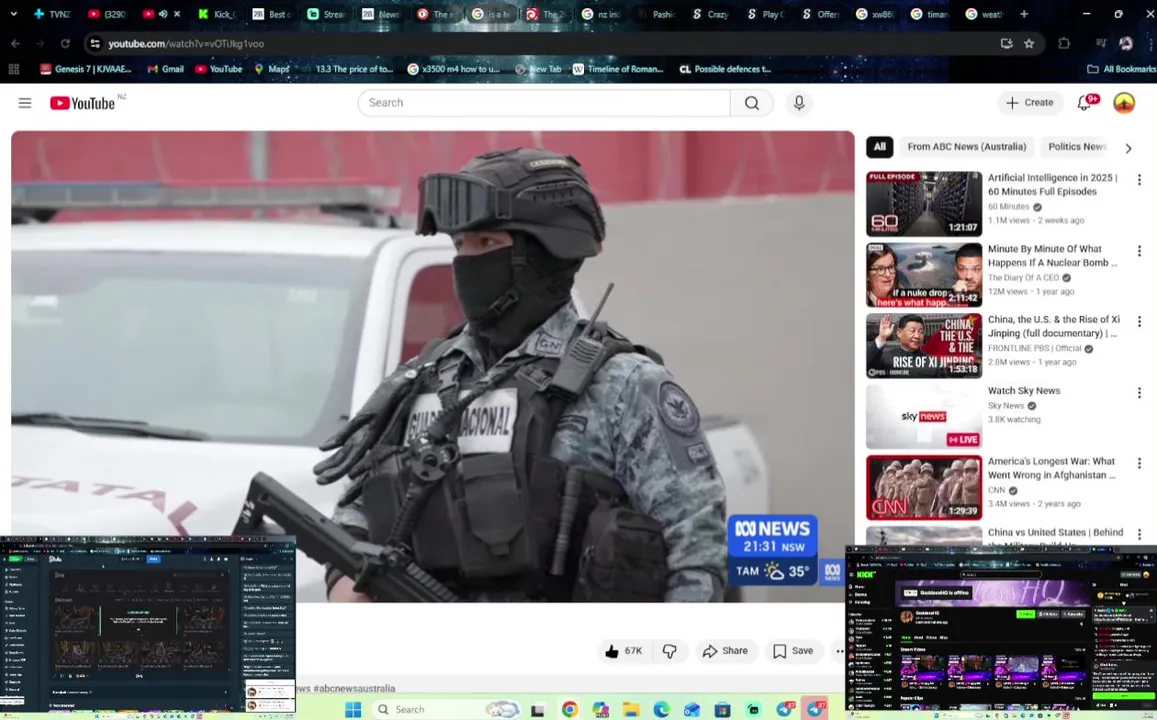Select From ABC News (Australia) chip
1157x720 pixels.
pos(967,147)
